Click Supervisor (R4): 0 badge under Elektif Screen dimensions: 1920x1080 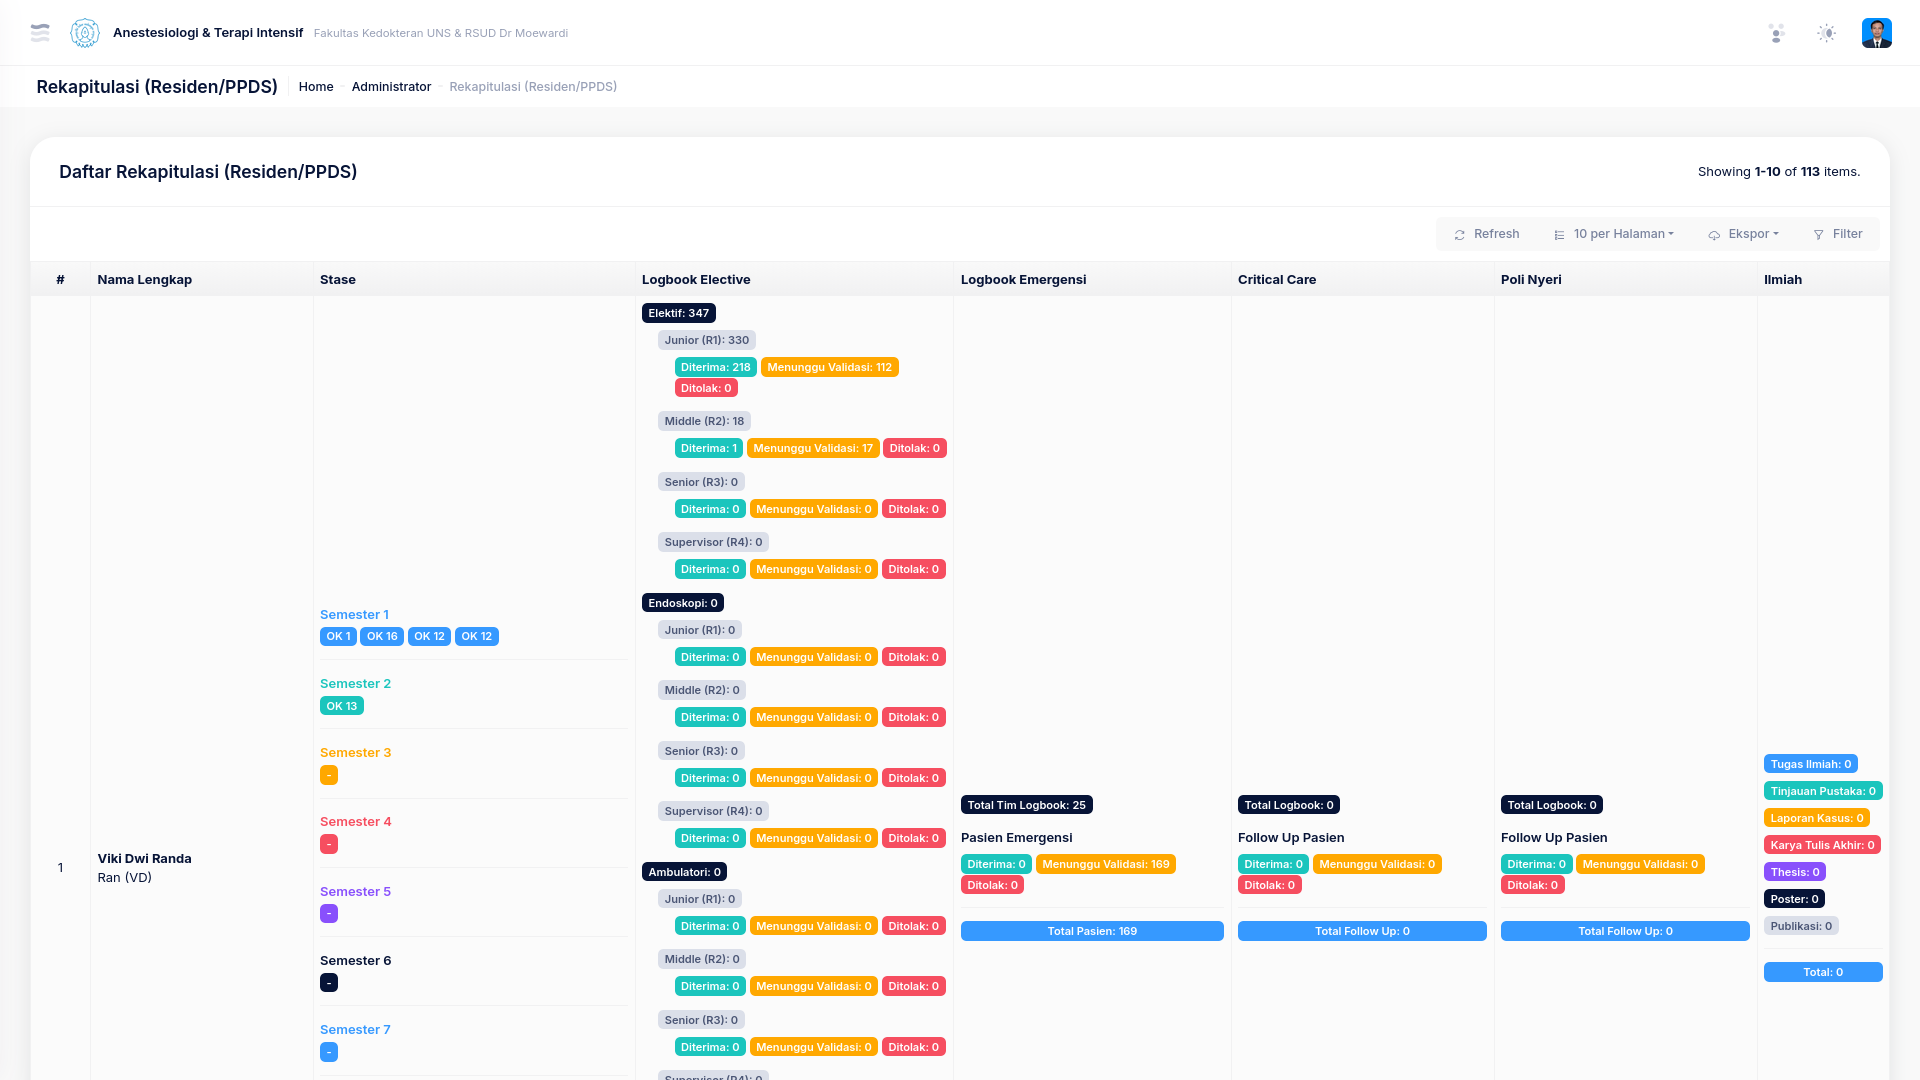coord(713,543)
